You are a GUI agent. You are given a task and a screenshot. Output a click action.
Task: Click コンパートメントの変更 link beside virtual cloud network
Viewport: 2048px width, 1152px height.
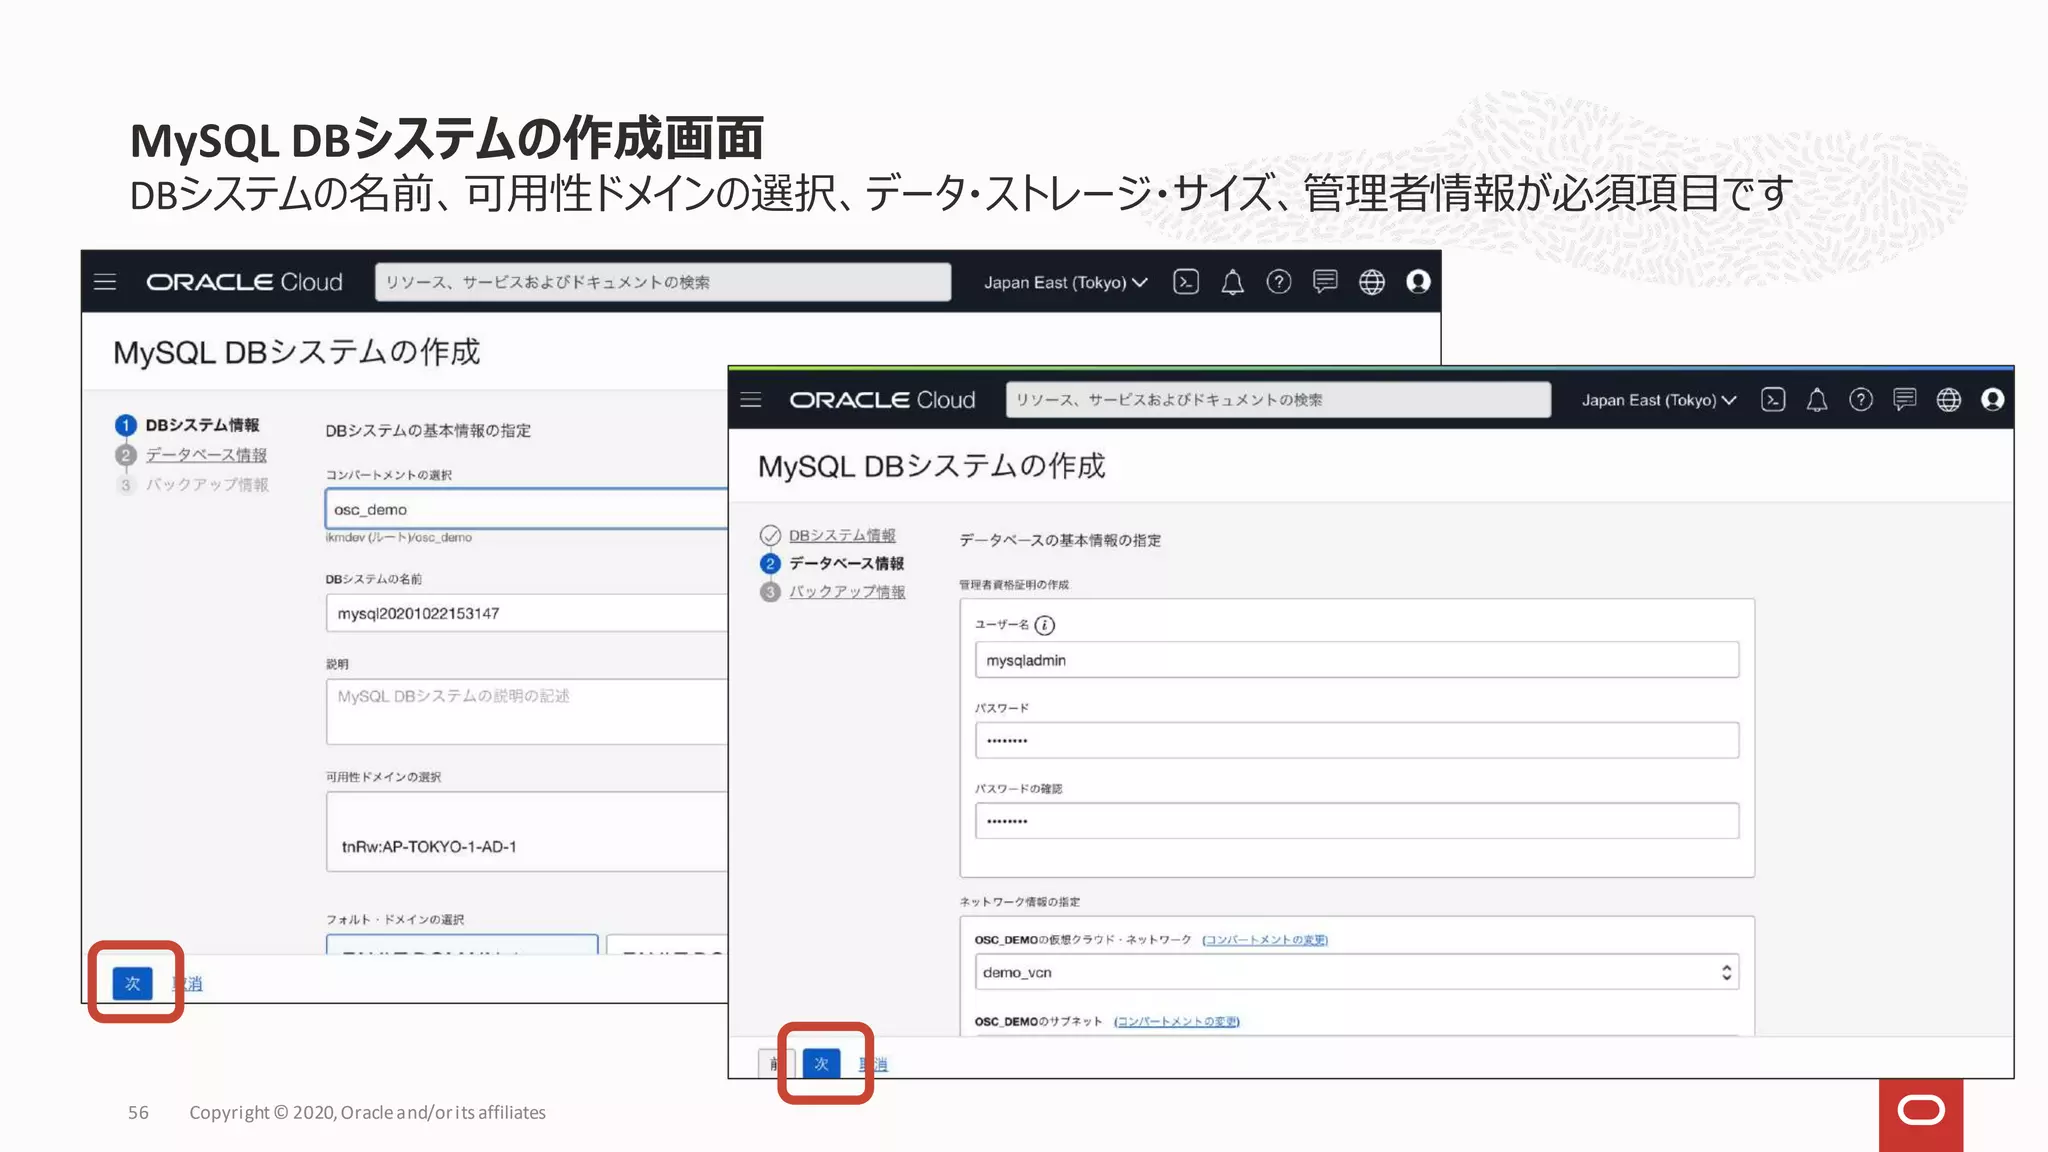(1265, 940)
